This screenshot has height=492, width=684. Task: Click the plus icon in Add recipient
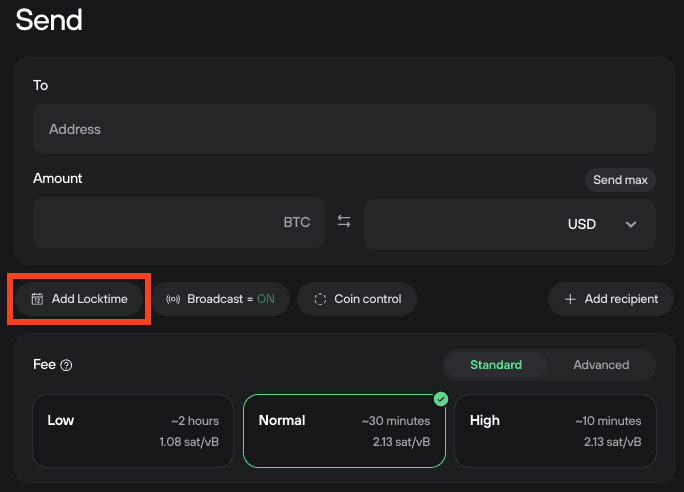coord(570,299)
